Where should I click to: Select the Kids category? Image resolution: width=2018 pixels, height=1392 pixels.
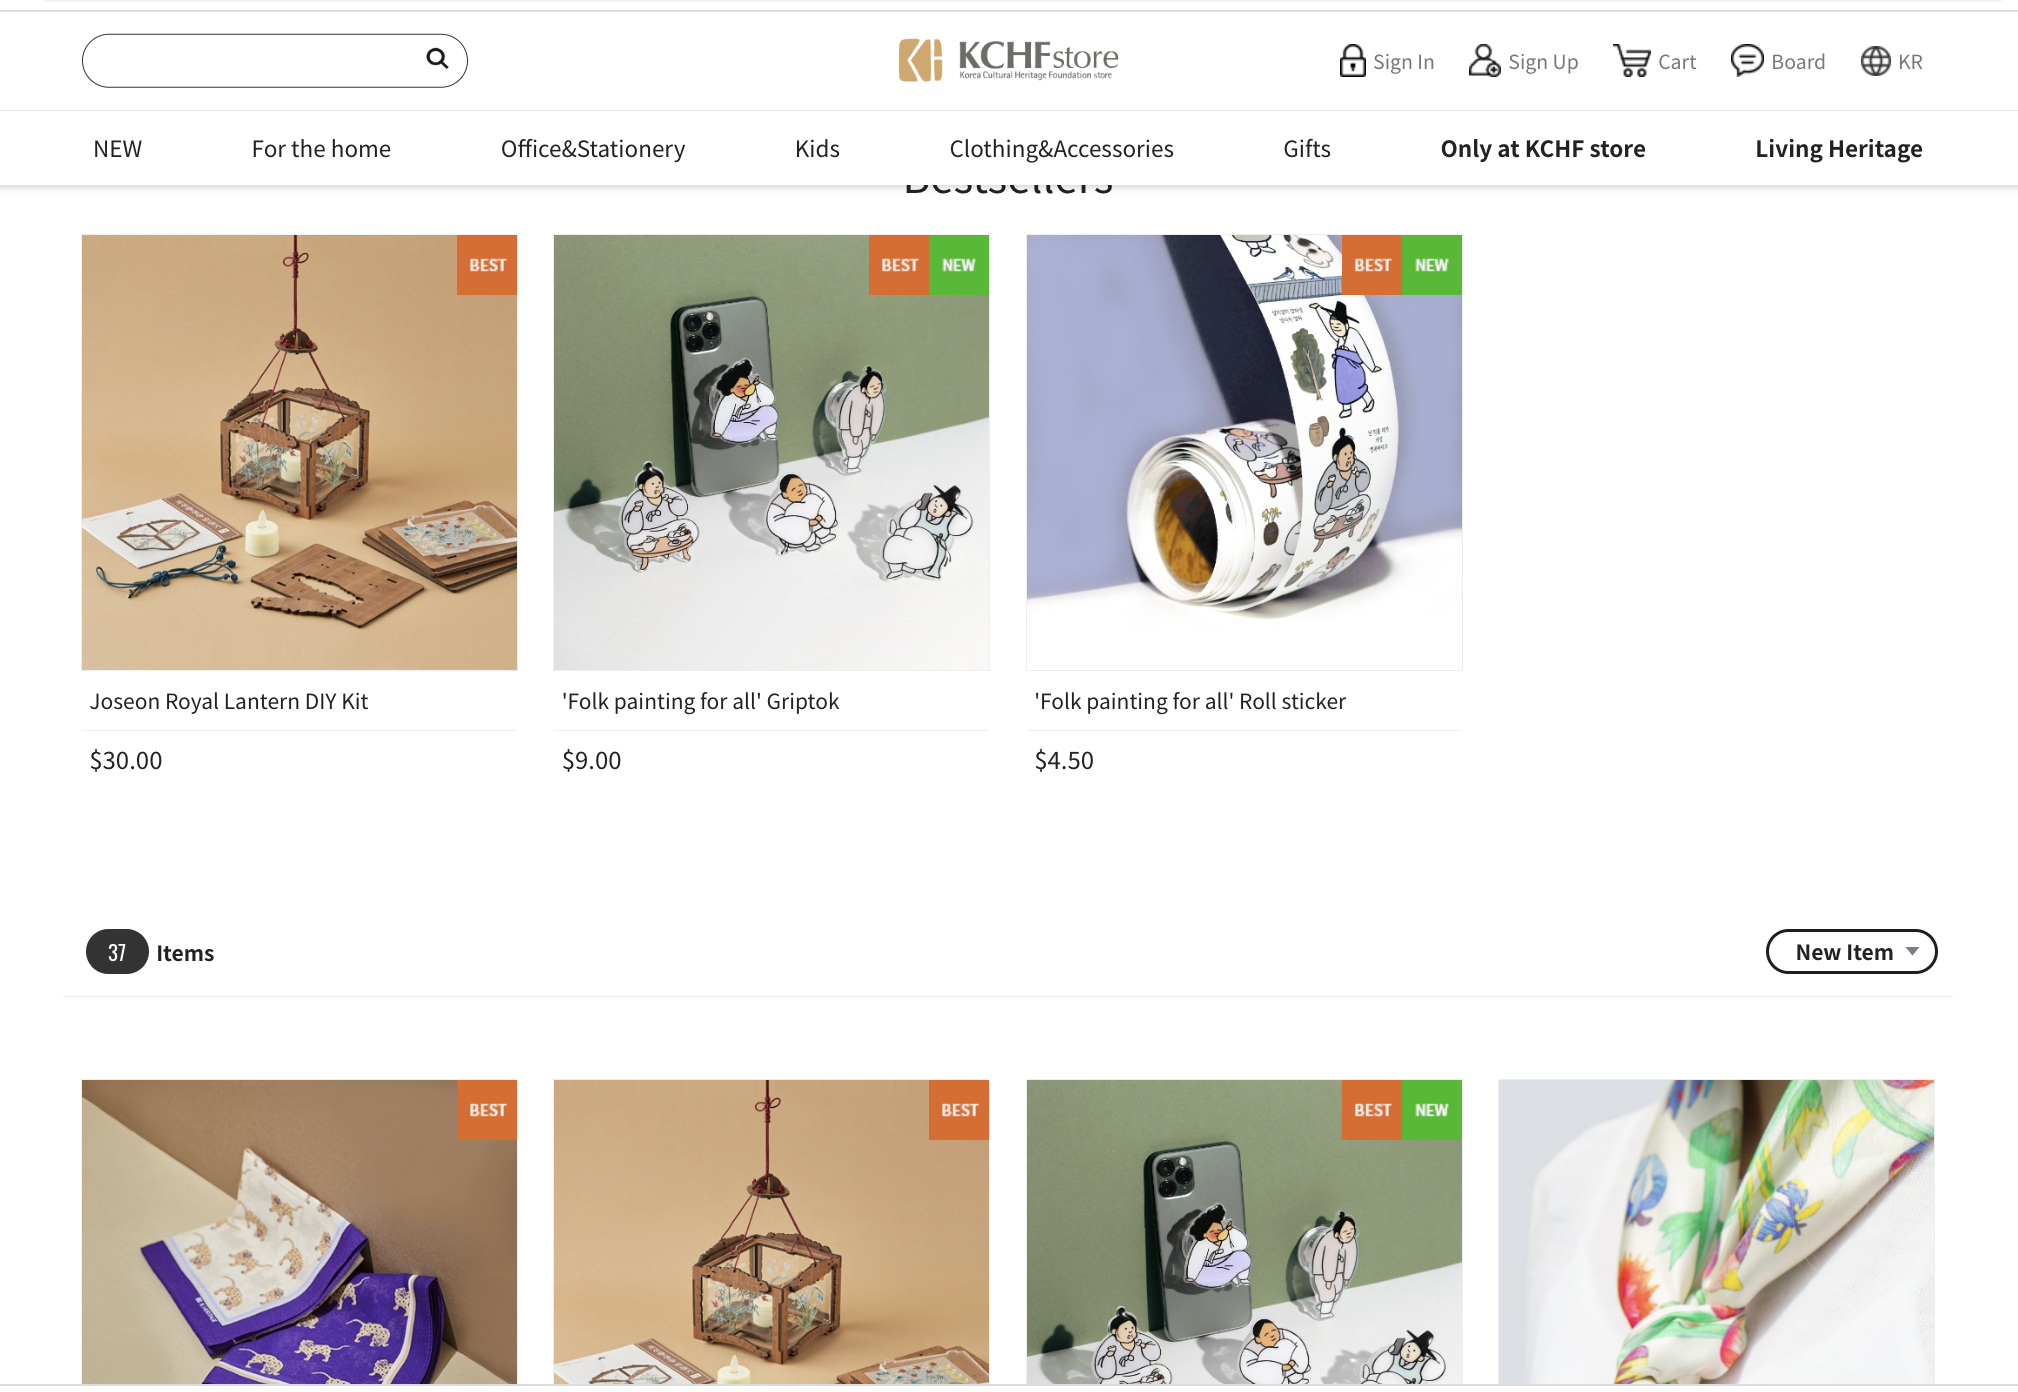817,149
